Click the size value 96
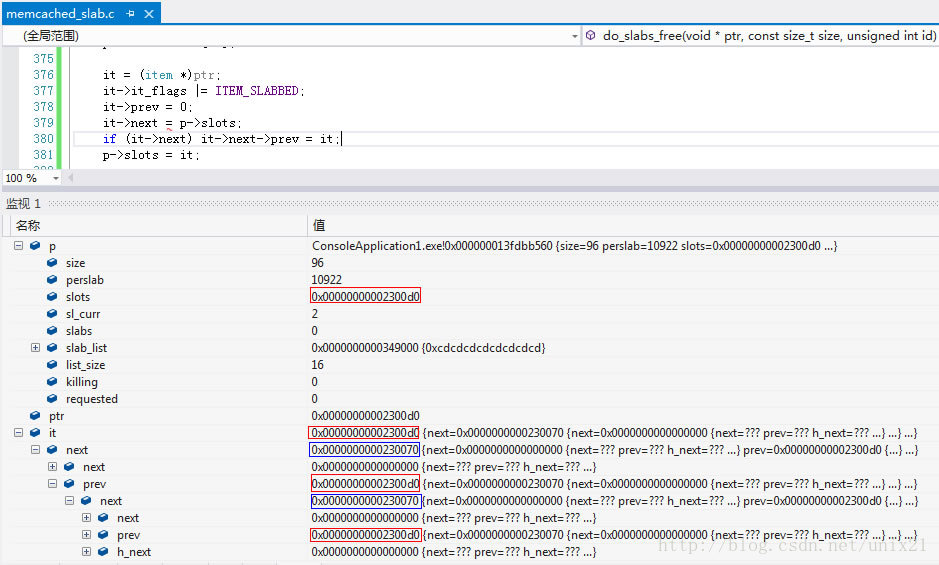Screen dimensions: 939x565 tap(317, 262)
